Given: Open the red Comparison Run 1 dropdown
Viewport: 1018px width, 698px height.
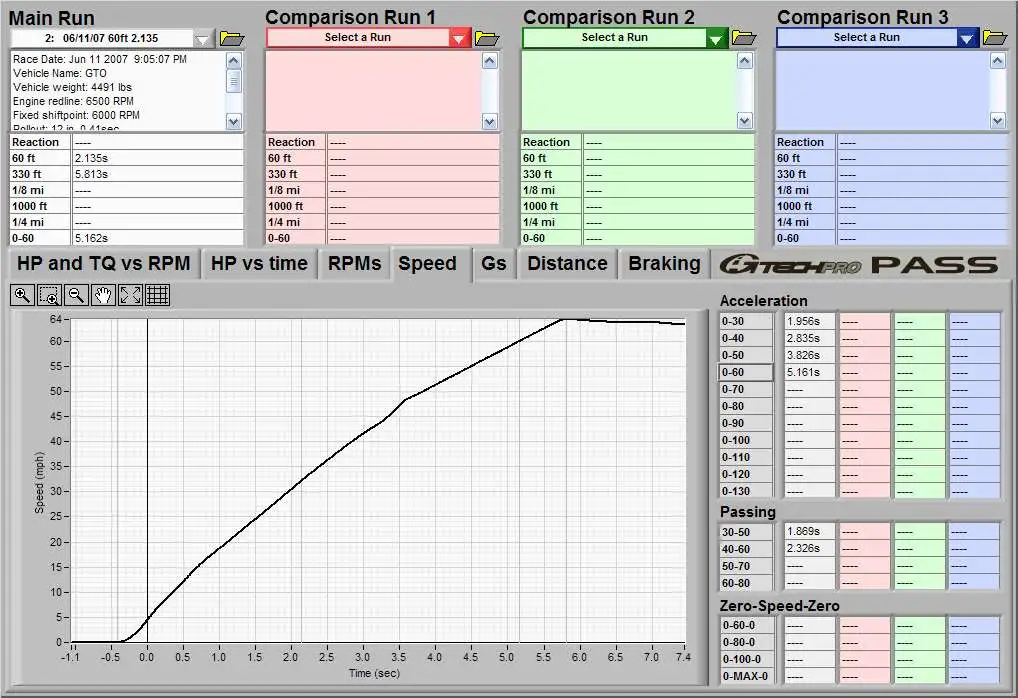Looking at the screenshot, I should [x=459, y=38].
